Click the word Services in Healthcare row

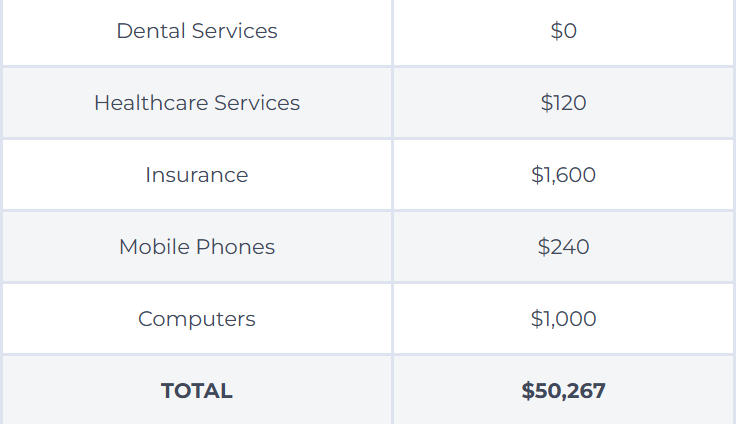point(257,103)
